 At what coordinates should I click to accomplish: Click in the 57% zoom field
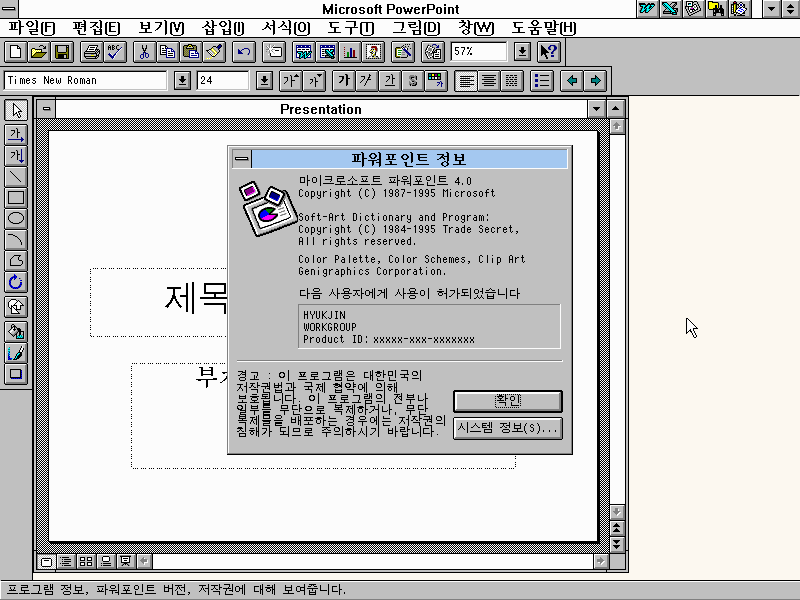(479, 52)
